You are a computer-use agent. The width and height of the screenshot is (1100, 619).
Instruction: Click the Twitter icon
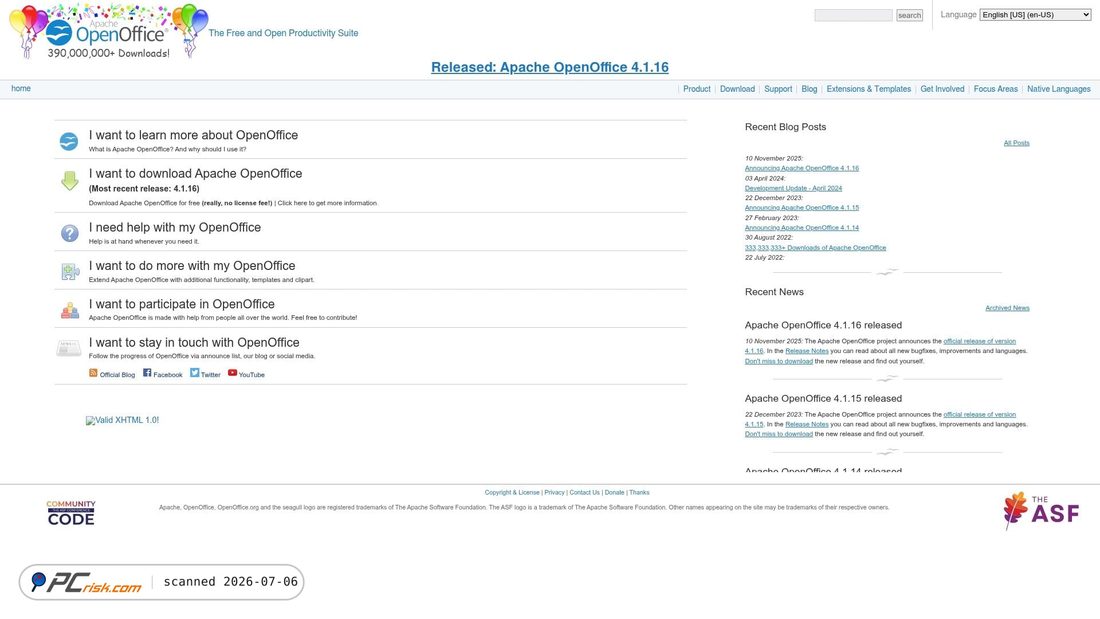click(194, 373)
